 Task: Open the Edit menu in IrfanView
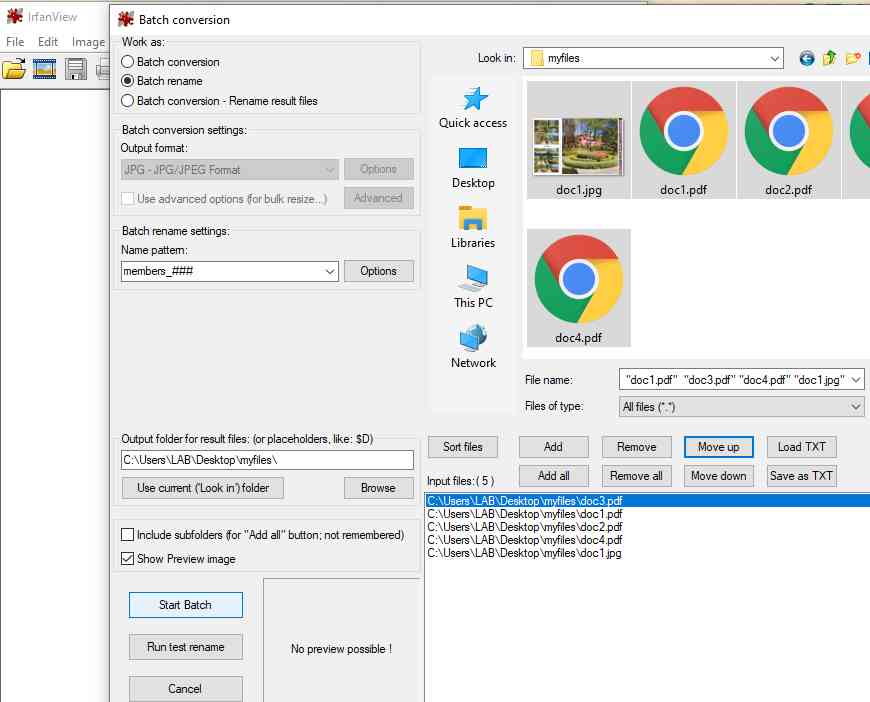pyautogui.click(x=48, y=42)
